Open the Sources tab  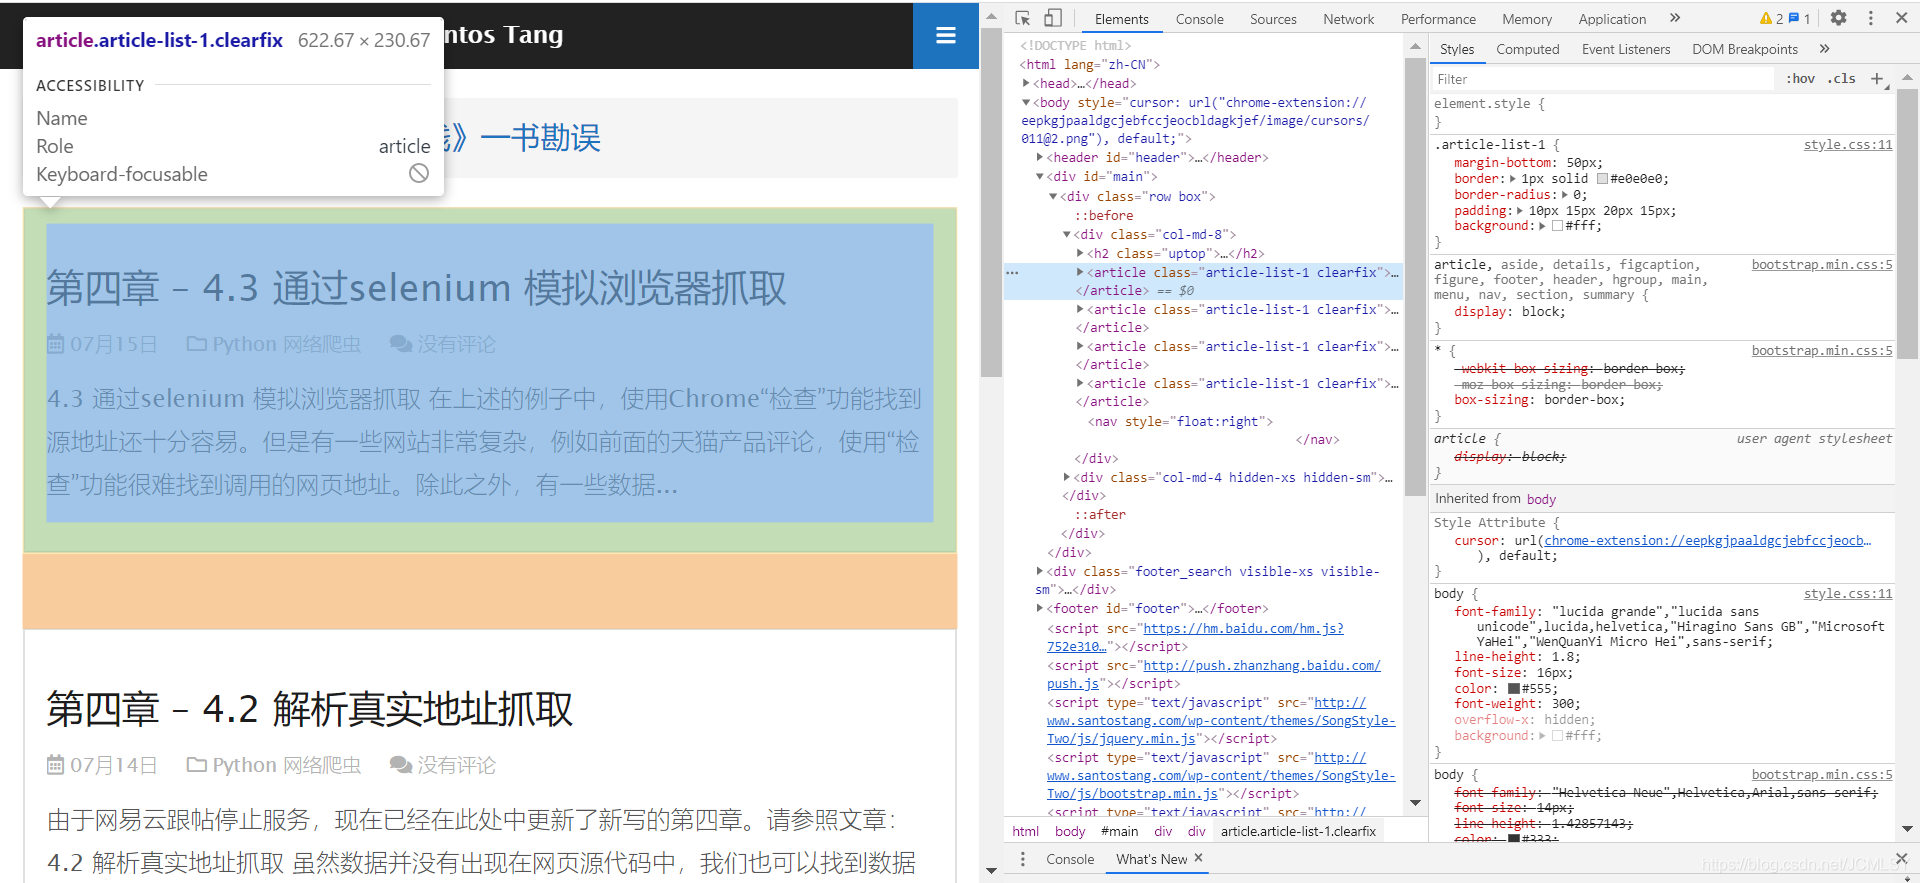click(1273, 19)
